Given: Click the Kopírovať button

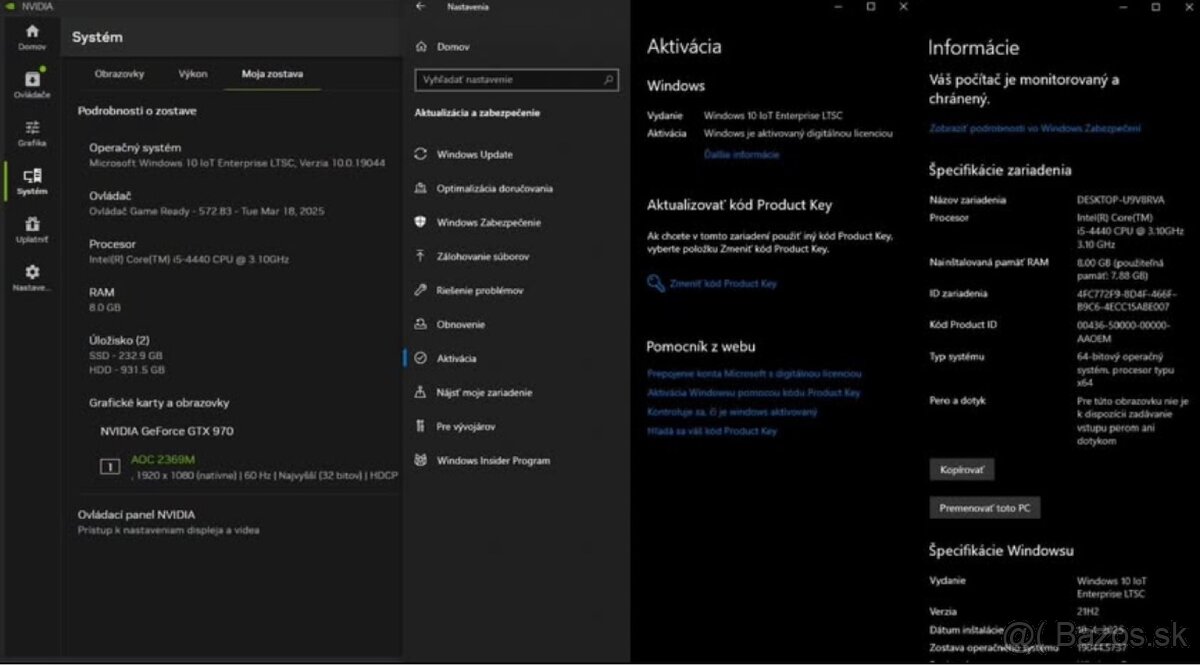Looking at the screenshot, I should 961,469.
